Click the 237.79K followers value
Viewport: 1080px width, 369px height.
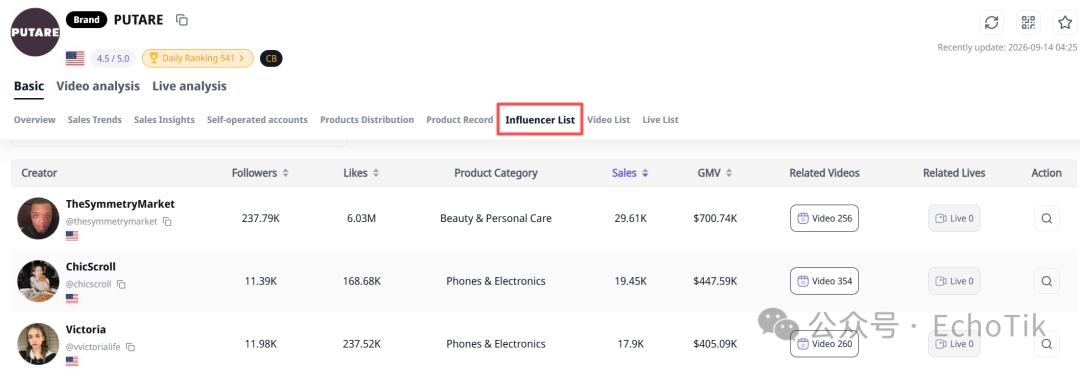(x=260, y=218)
